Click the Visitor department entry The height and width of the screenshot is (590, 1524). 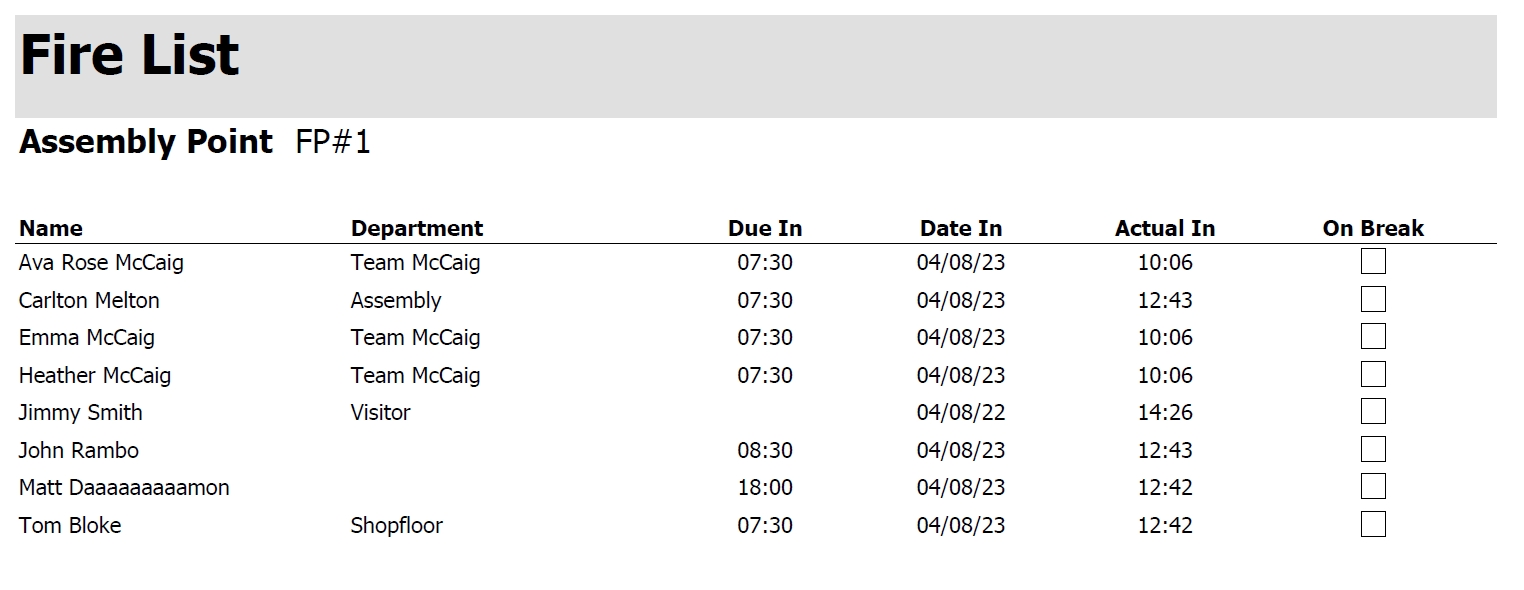(380, 412)
